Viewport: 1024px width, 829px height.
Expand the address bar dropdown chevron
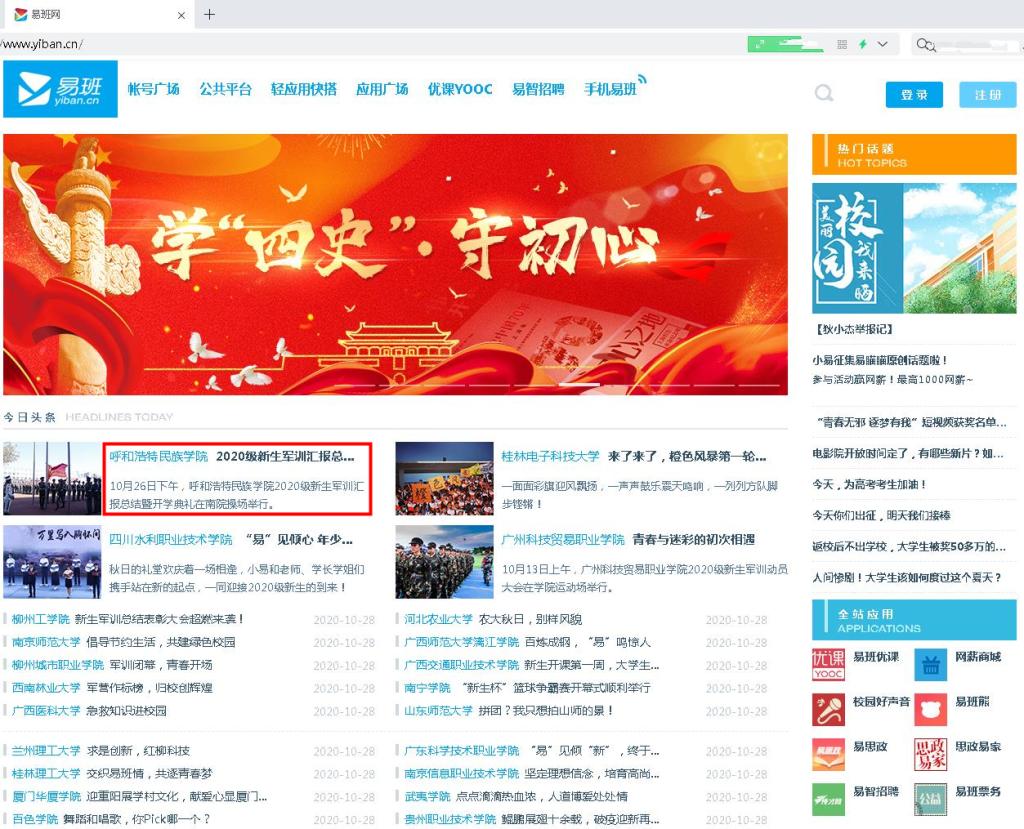882,45
